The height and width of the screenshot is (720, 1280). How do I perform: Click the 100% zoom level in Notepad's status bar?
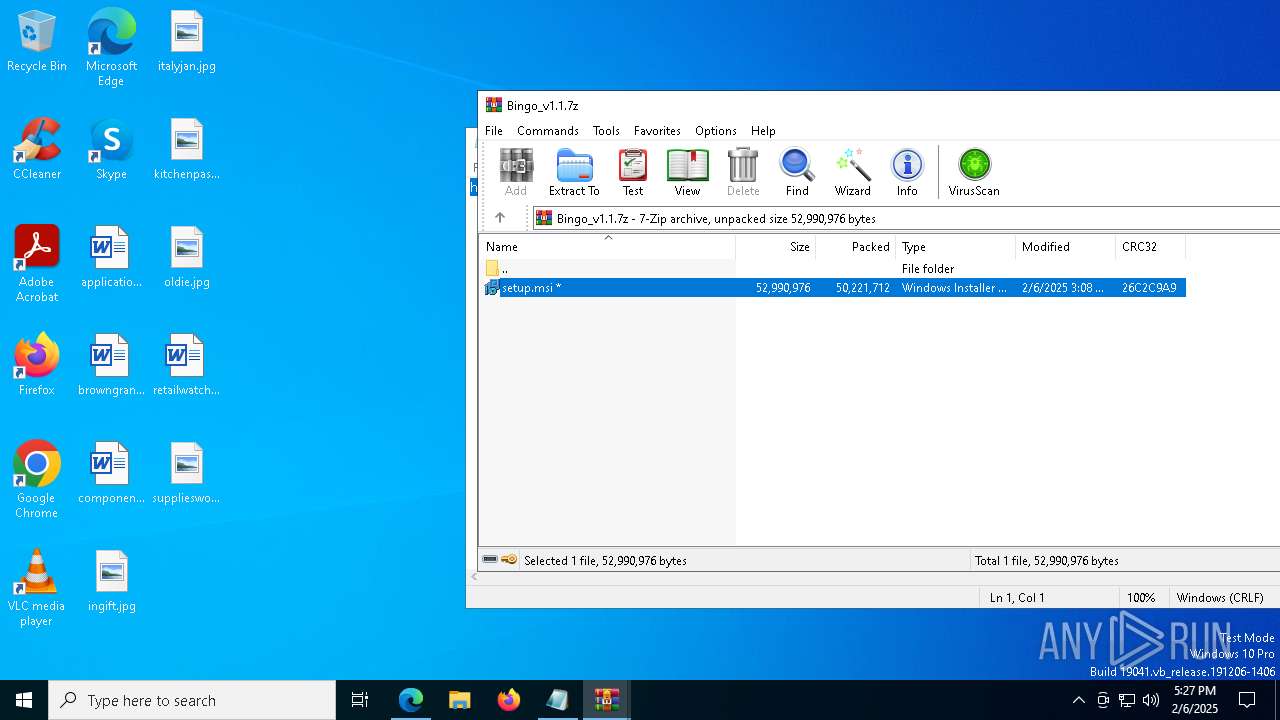[x=1141, y=597]
